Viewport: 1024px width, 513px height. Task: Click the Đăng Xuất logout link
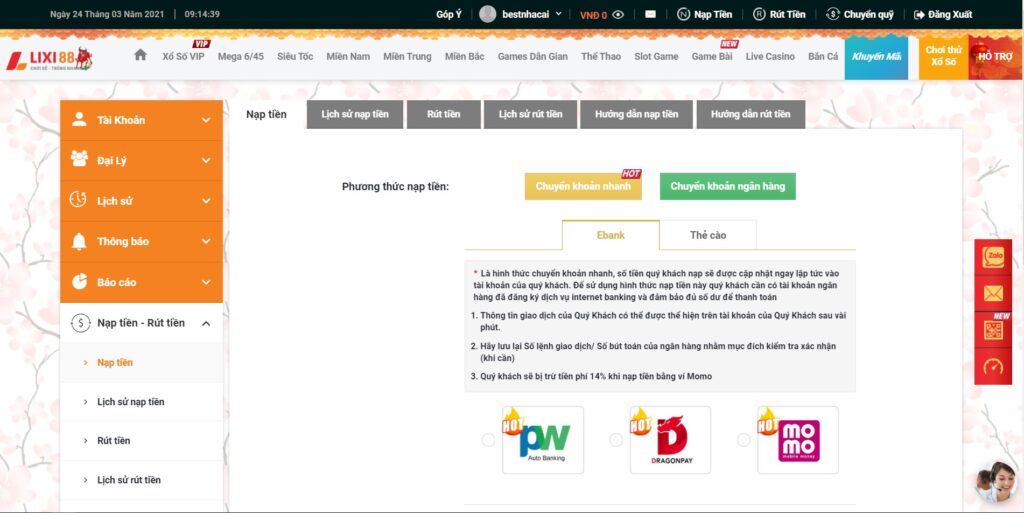coord(943,15)
